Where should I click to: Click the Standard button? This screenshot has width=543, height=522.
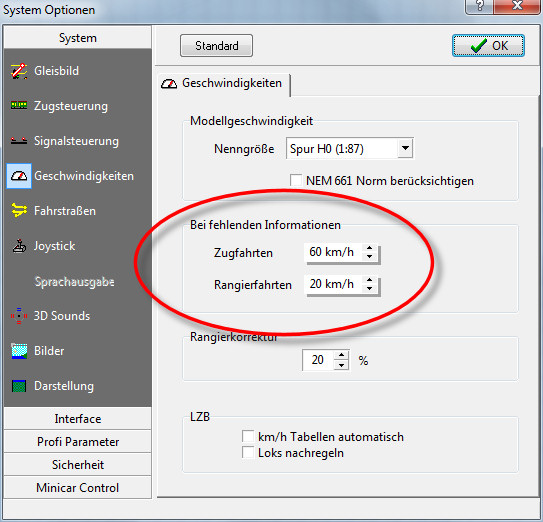click(216, 46)
